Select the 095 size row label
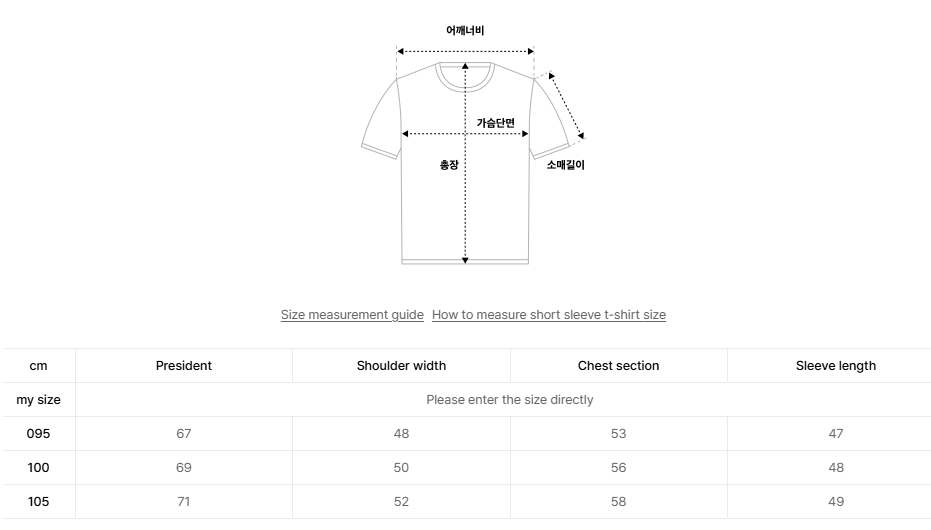Screen dimensions: 931x530 coord(38,434)
